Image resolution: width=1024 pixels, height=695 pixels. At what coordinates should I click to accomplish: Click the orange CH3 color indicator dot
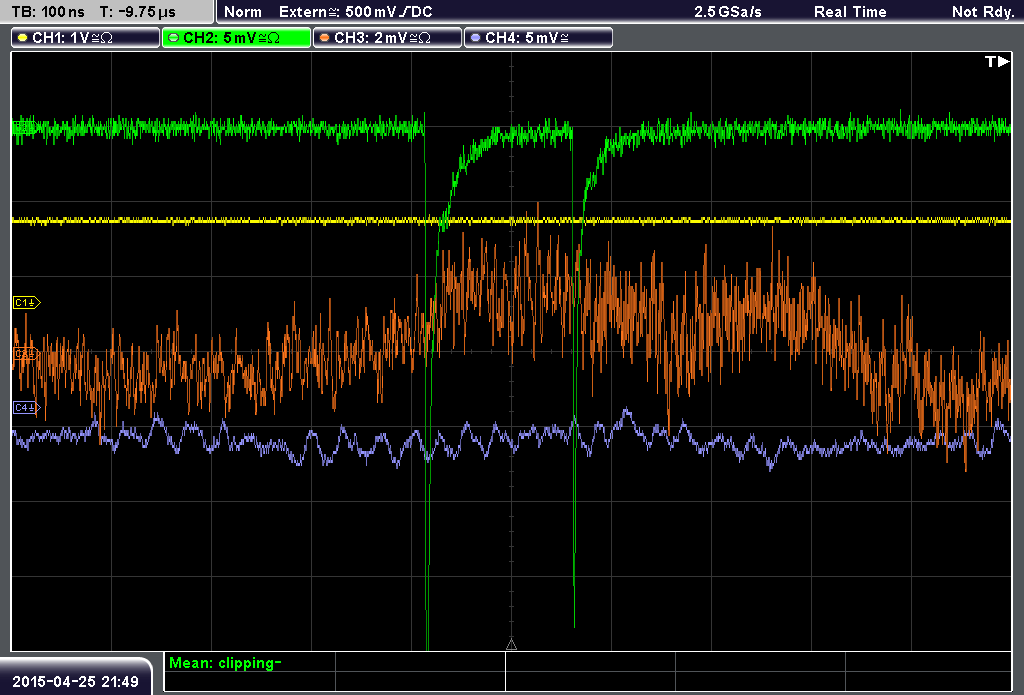325,38
